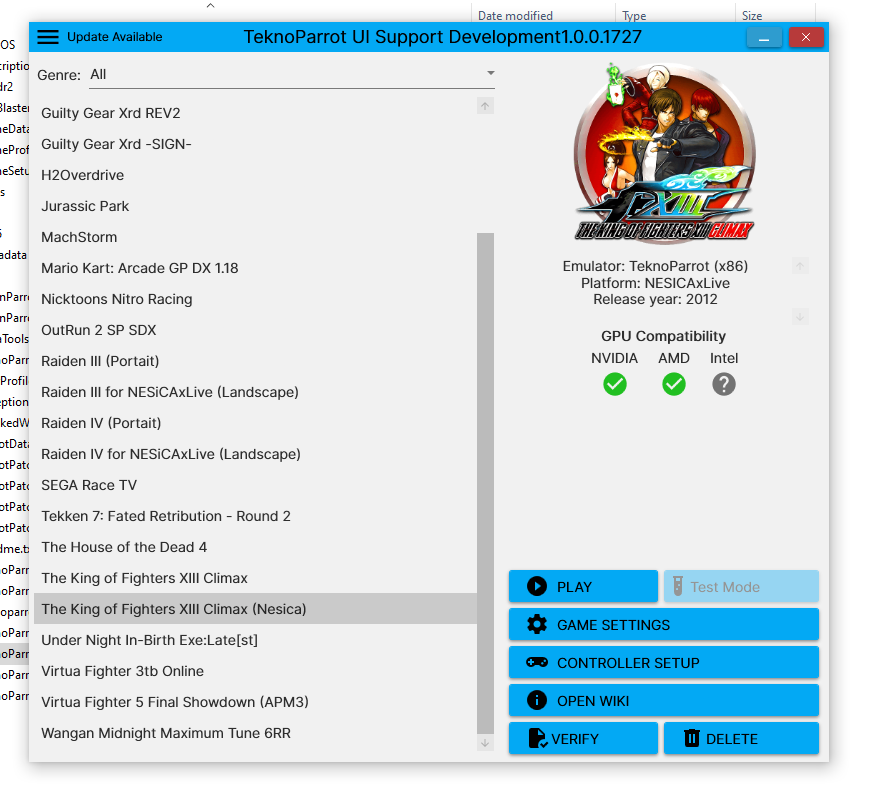Image resolution: width=880 pixels, height=786 pixels.
Task: Click the OPEN WIKI info icon
Action: point(537,701)
